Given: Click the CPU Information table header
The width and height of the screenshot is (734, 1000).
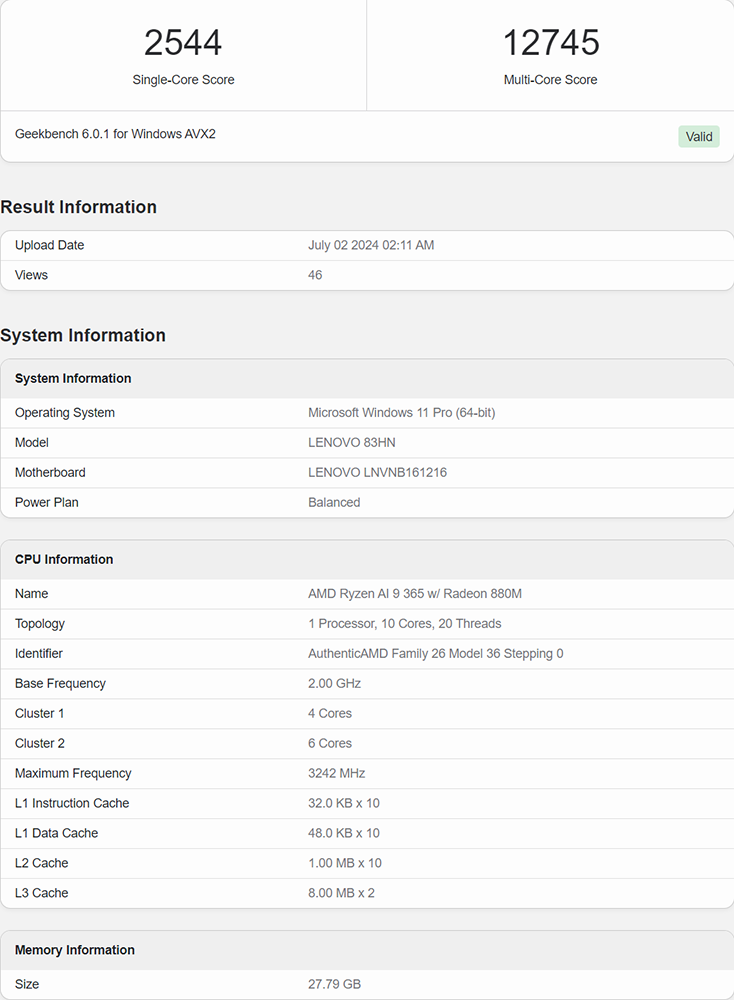Looking at the screenshot, I should click(x=64, y=559).
